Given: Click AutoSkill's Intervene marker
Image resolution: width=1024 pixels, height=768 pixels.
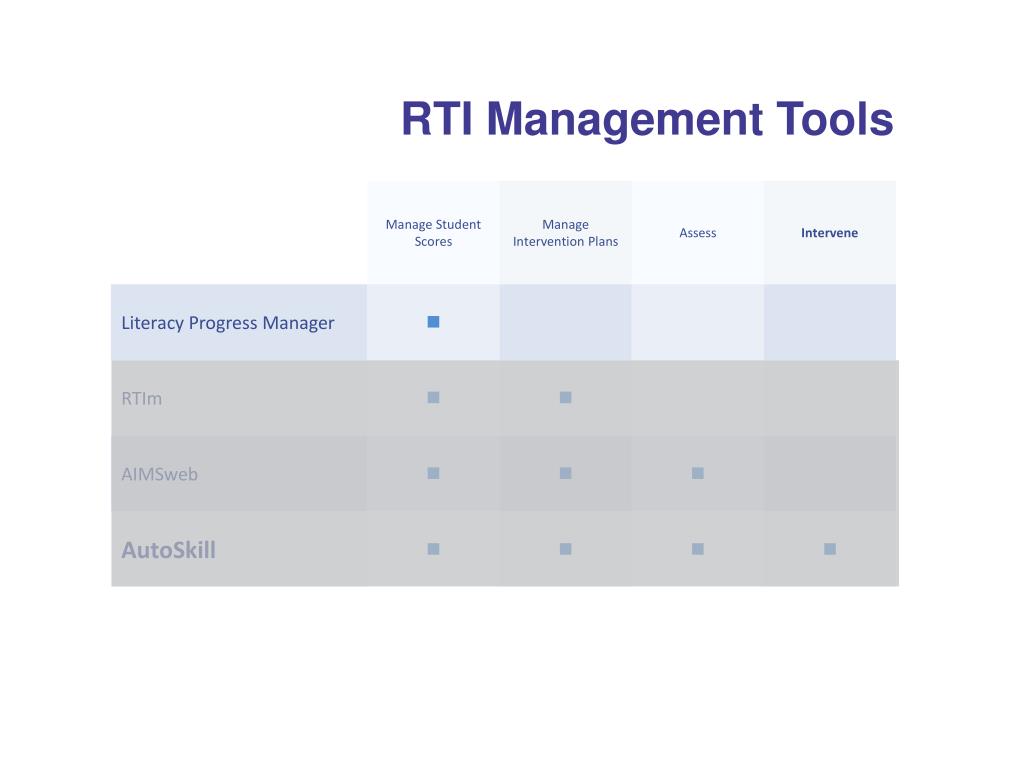Looking at the screenshot, I should [829, 549].
